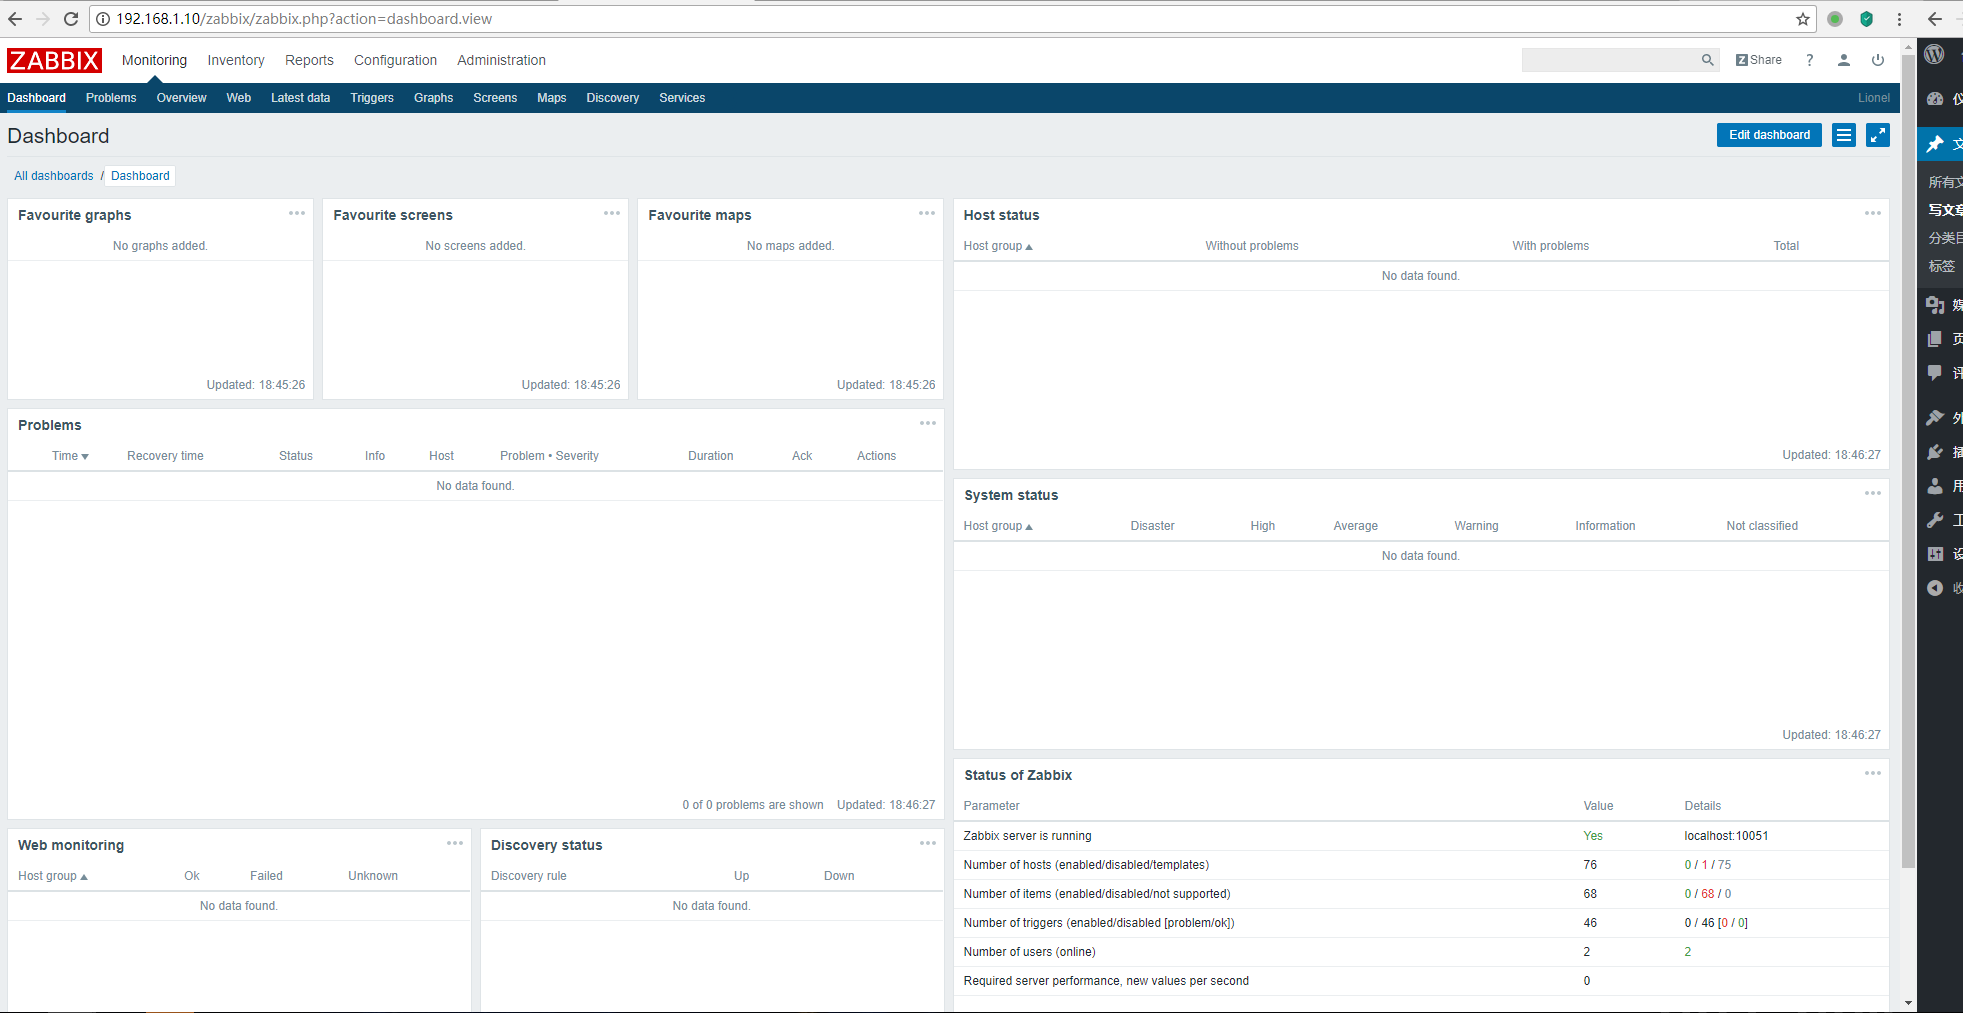Viewport: 1963px width, 1013px height.
Task: Open the Inventory main menu
Action: (236, 60)
